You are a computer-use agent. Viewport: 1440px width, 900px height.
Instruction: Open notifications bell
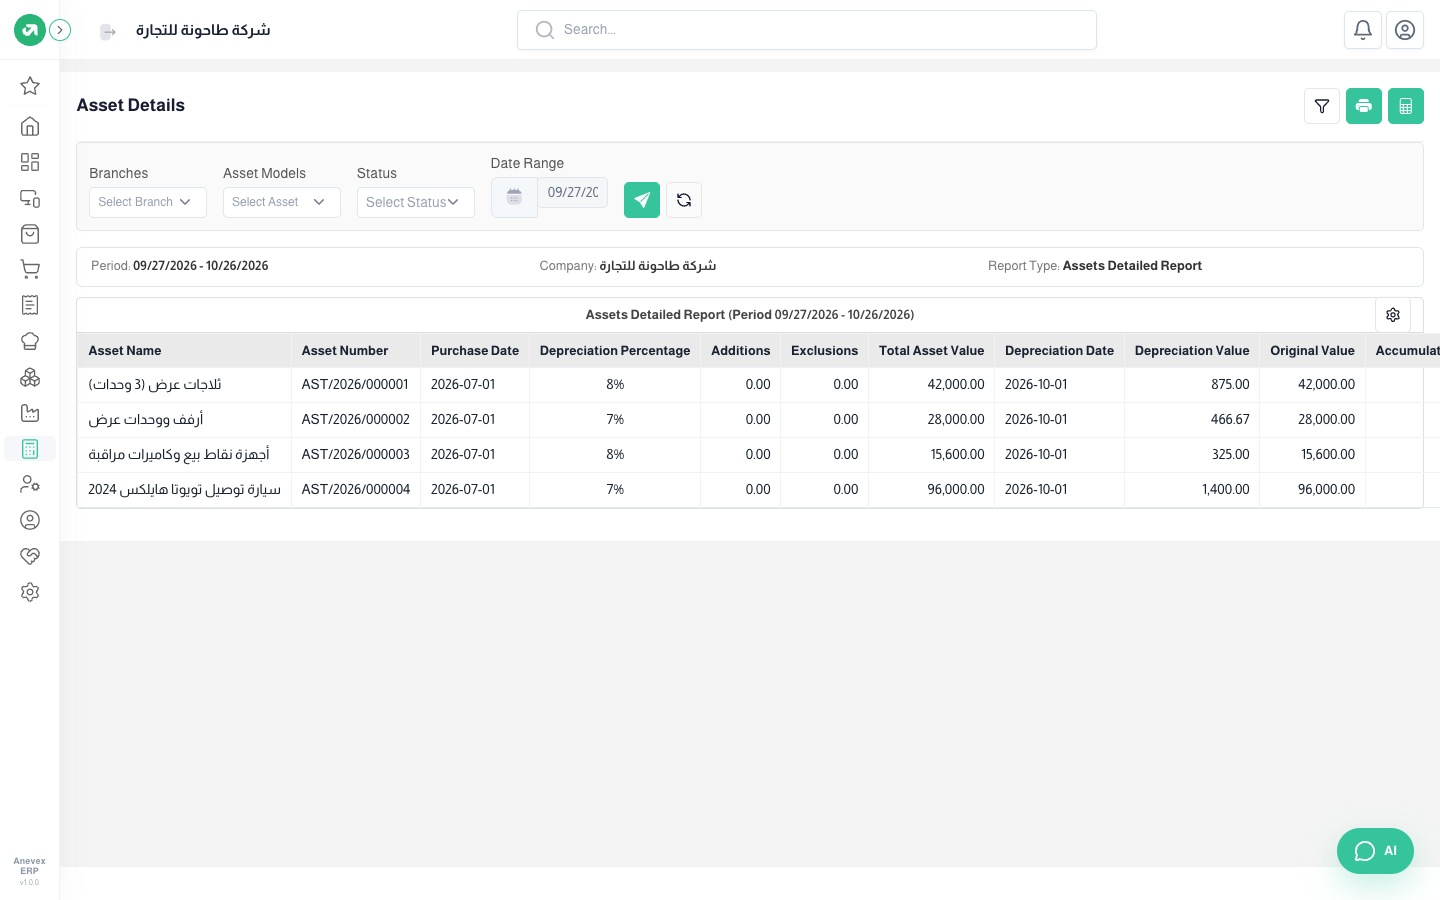coord(1363,30)
